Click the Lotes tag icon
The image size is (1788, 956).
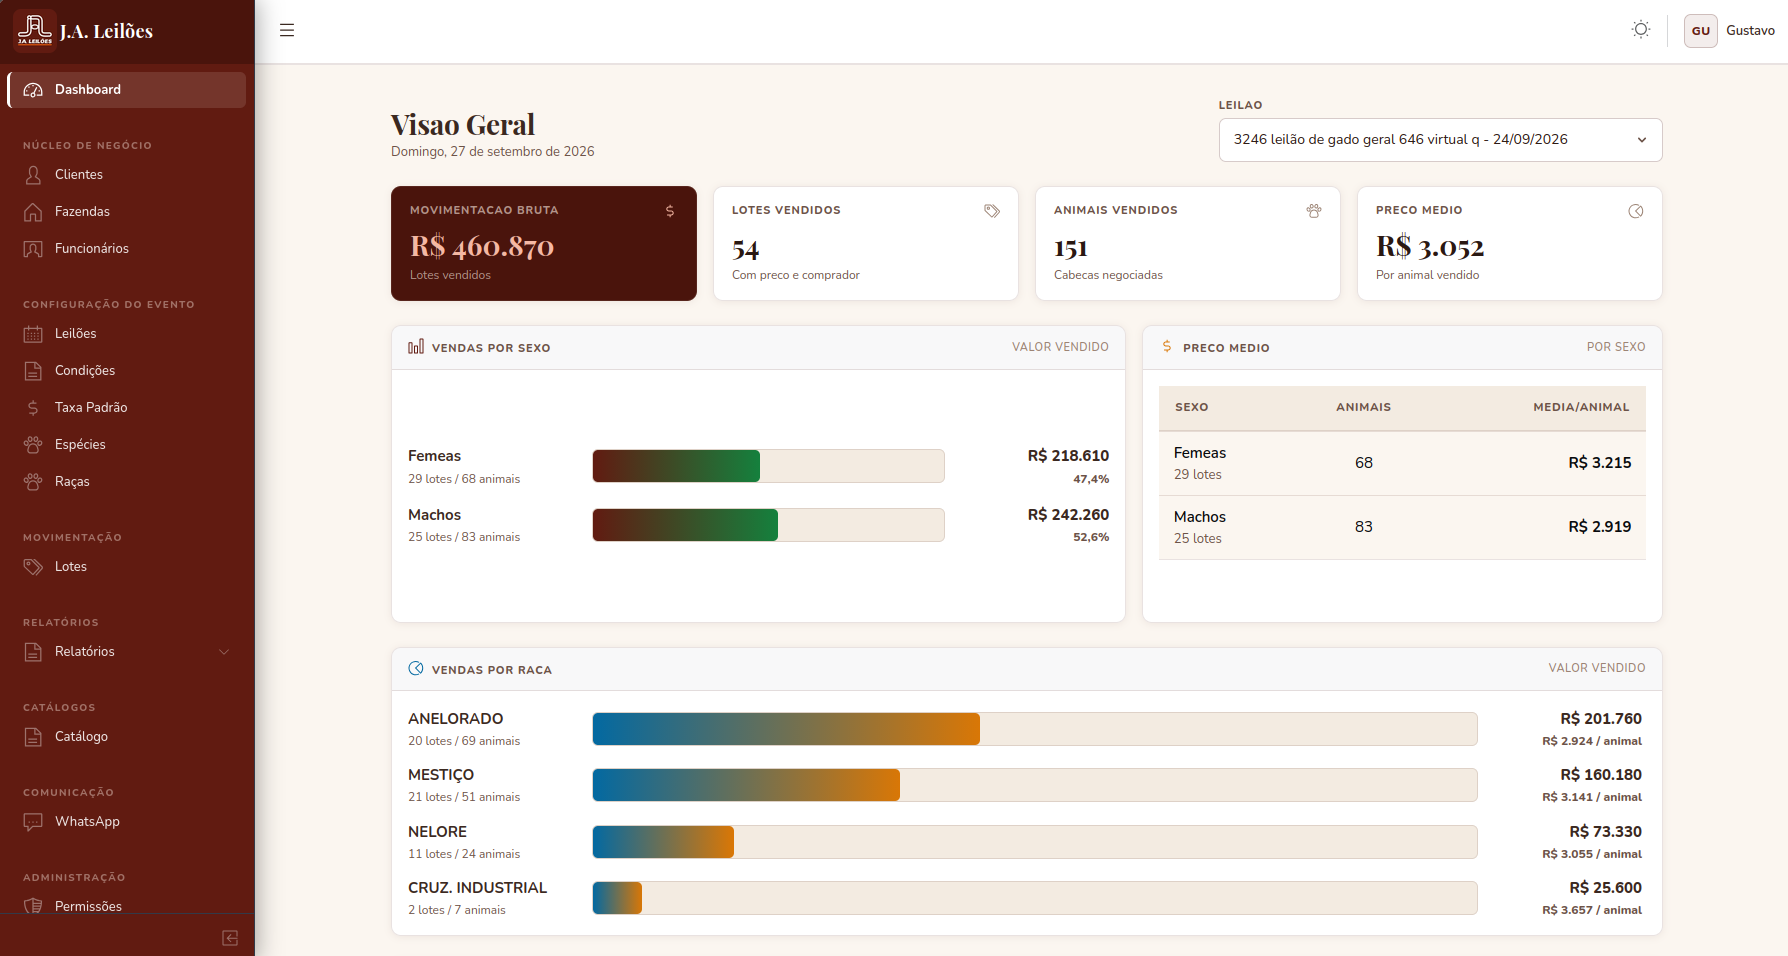33,567
